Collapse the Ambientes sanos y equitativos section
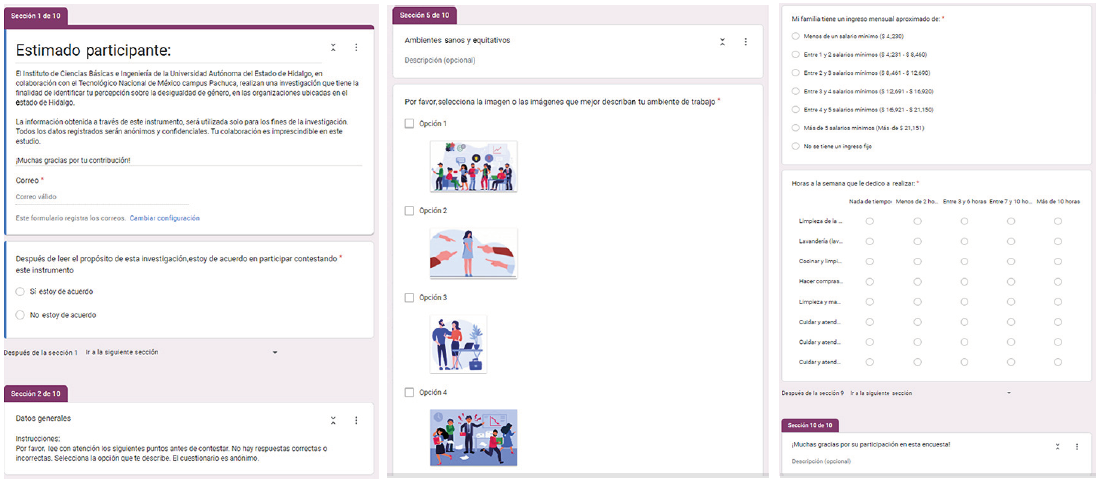This screenshot has height=482, width=1099. pyautogui.click(x=722, y=42)
